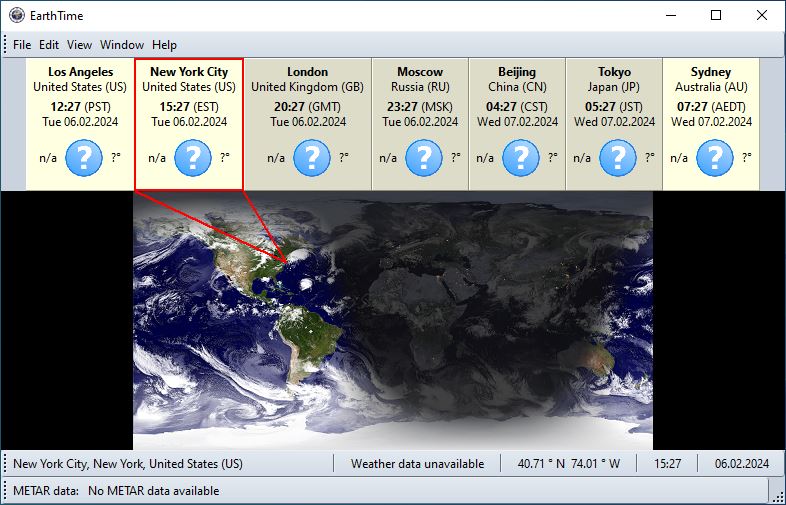Click China (CN) country label
The image size is (786, 505).
517,87
